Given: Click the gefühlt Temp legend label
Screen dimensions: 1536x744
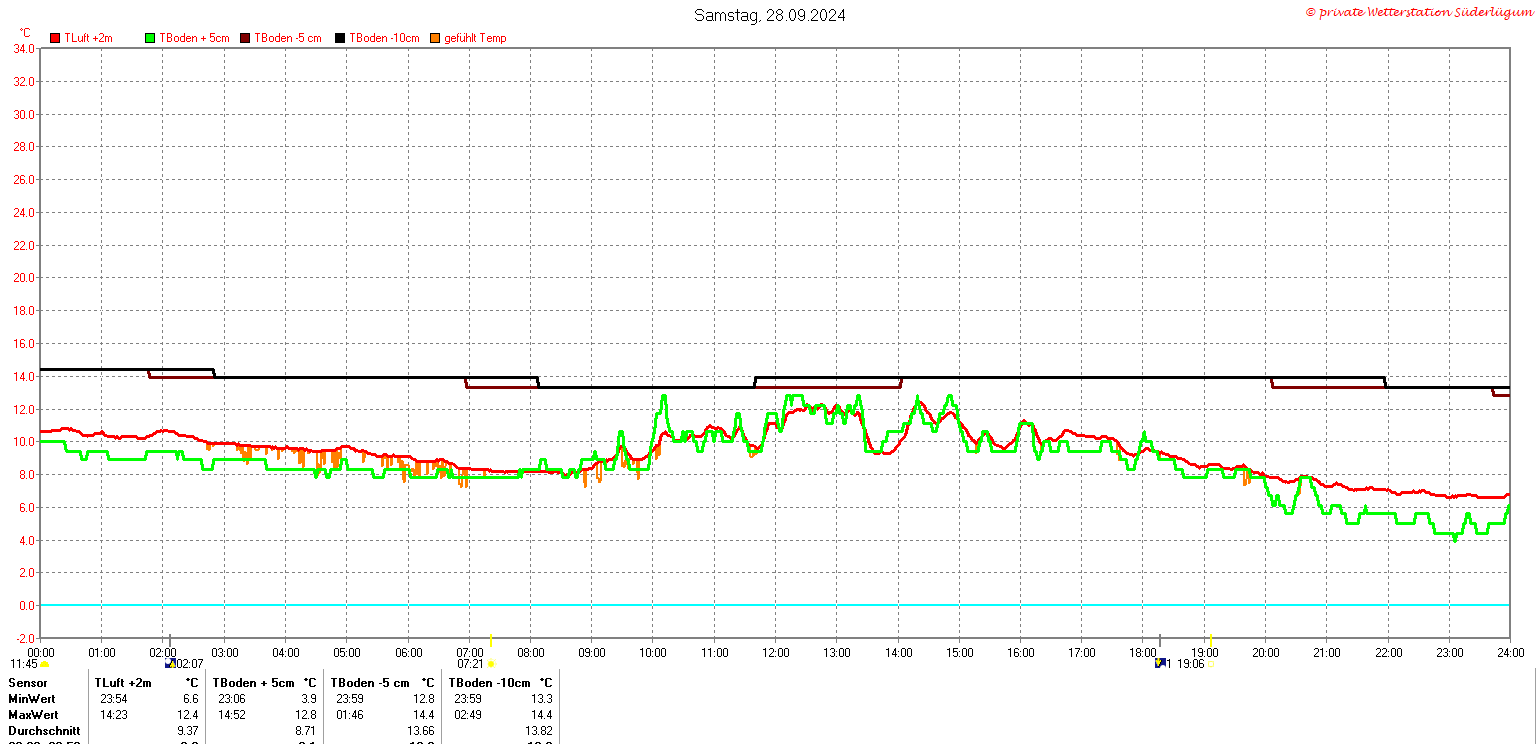Looking at the screenshot, I should 475,38.
